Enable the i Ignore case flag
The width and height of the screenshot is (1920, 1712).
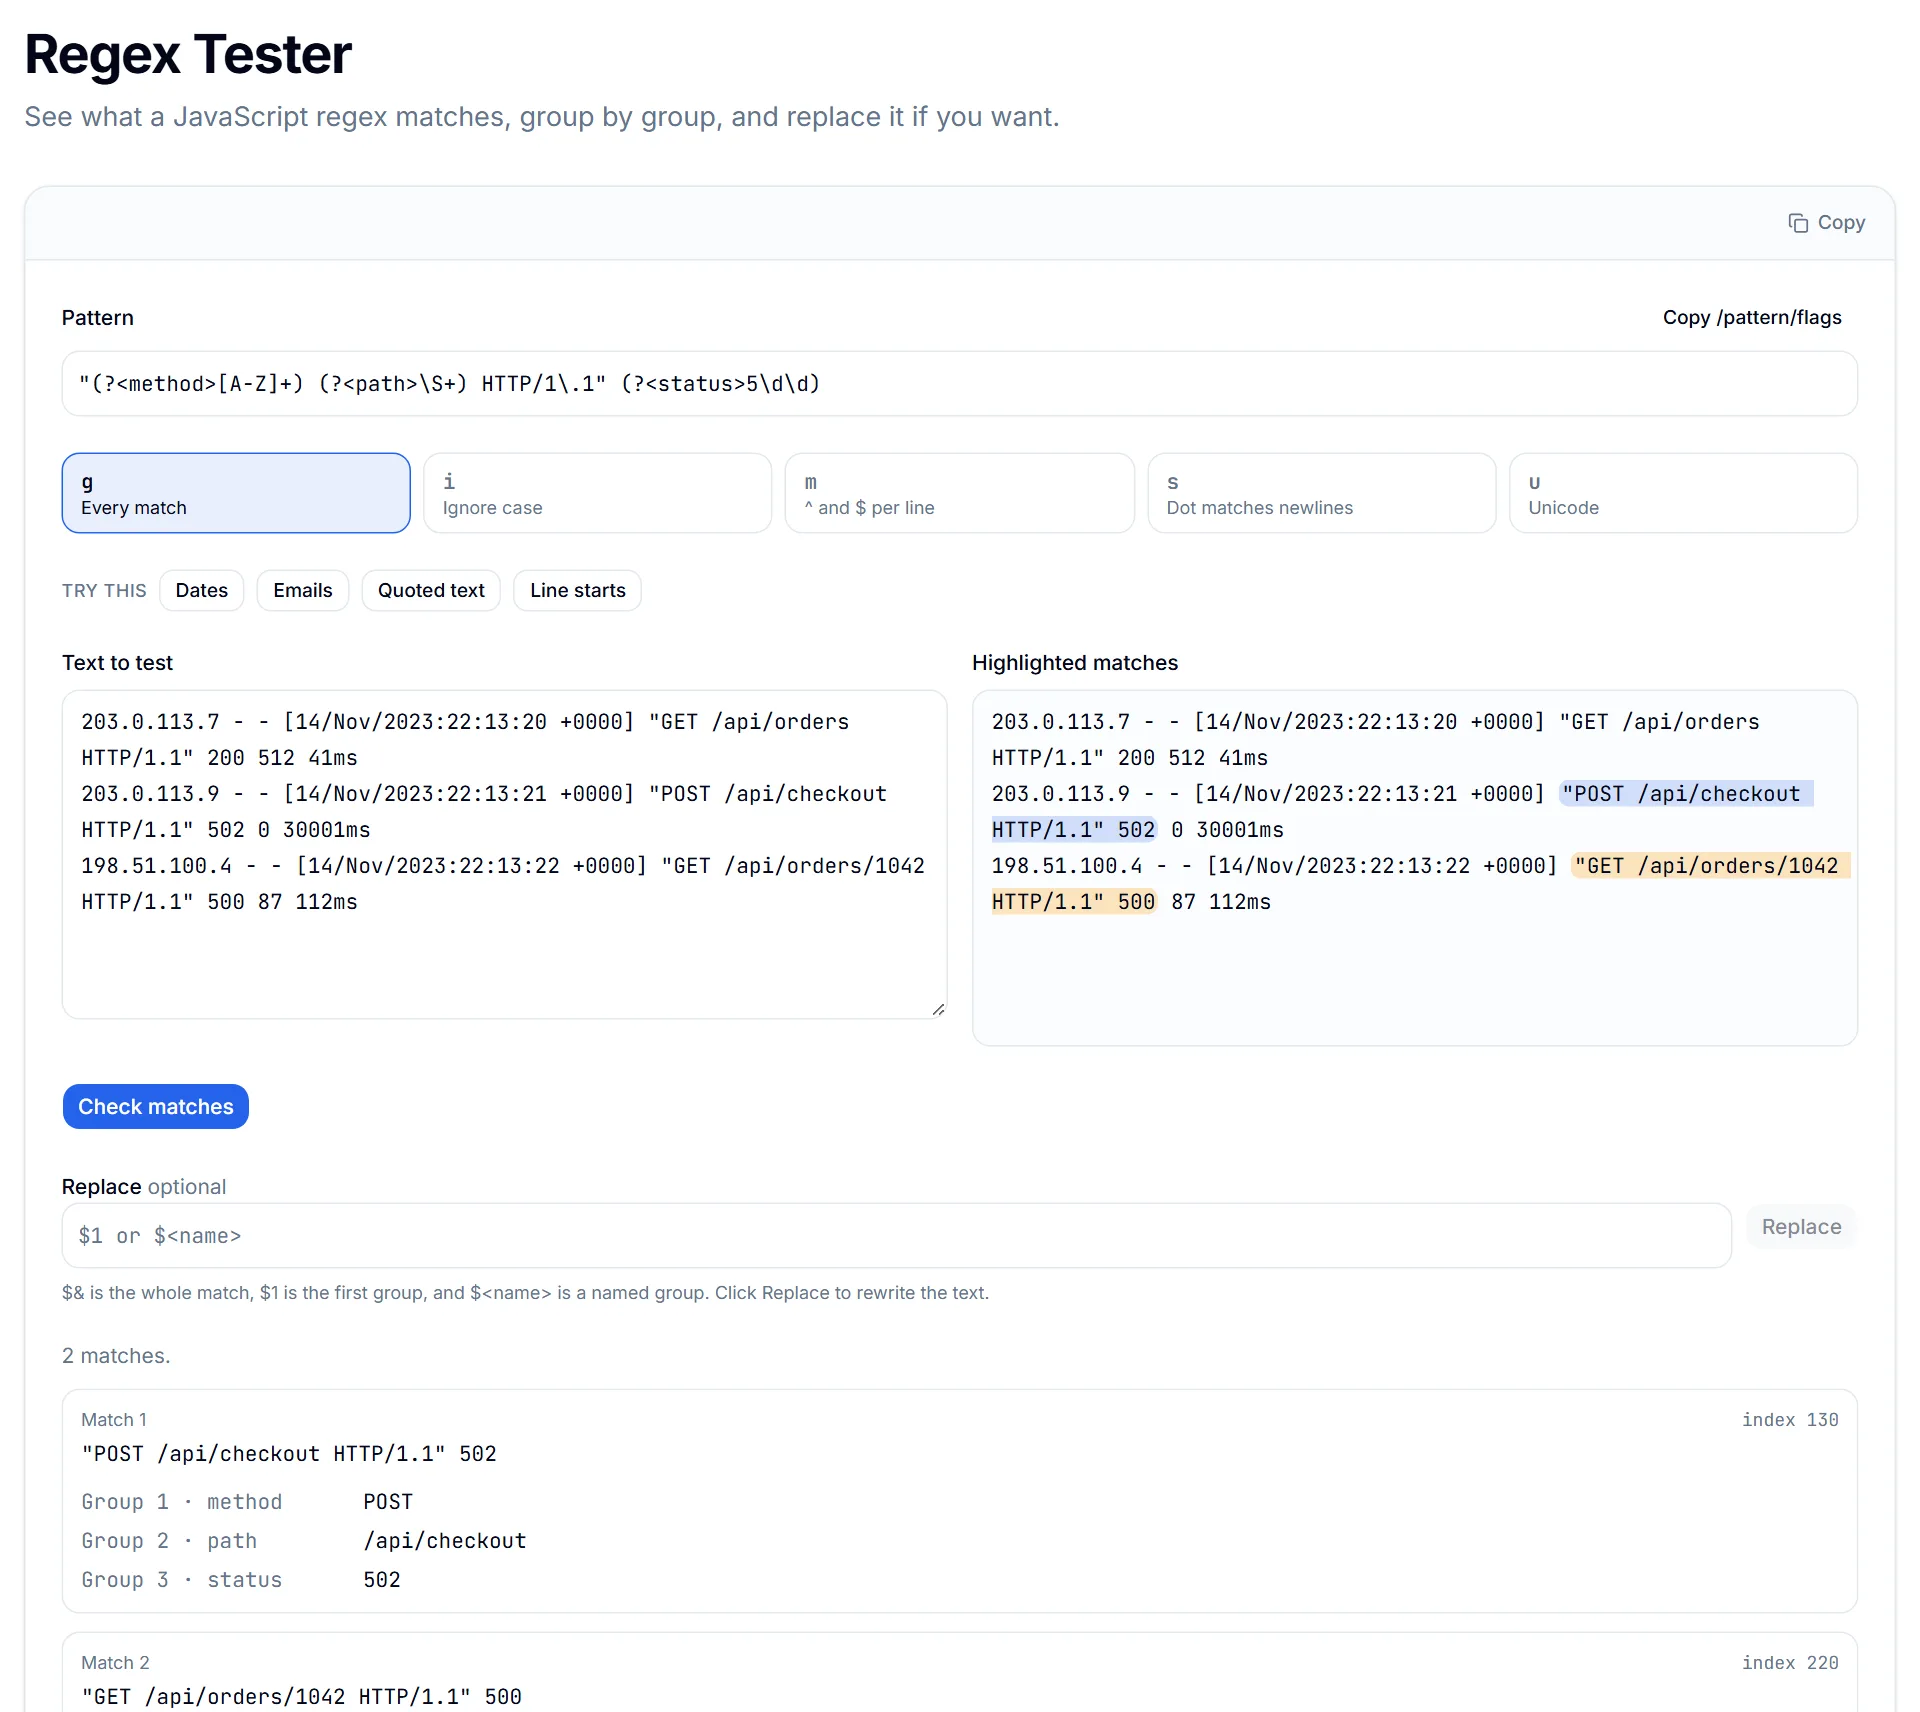[598, 493]
